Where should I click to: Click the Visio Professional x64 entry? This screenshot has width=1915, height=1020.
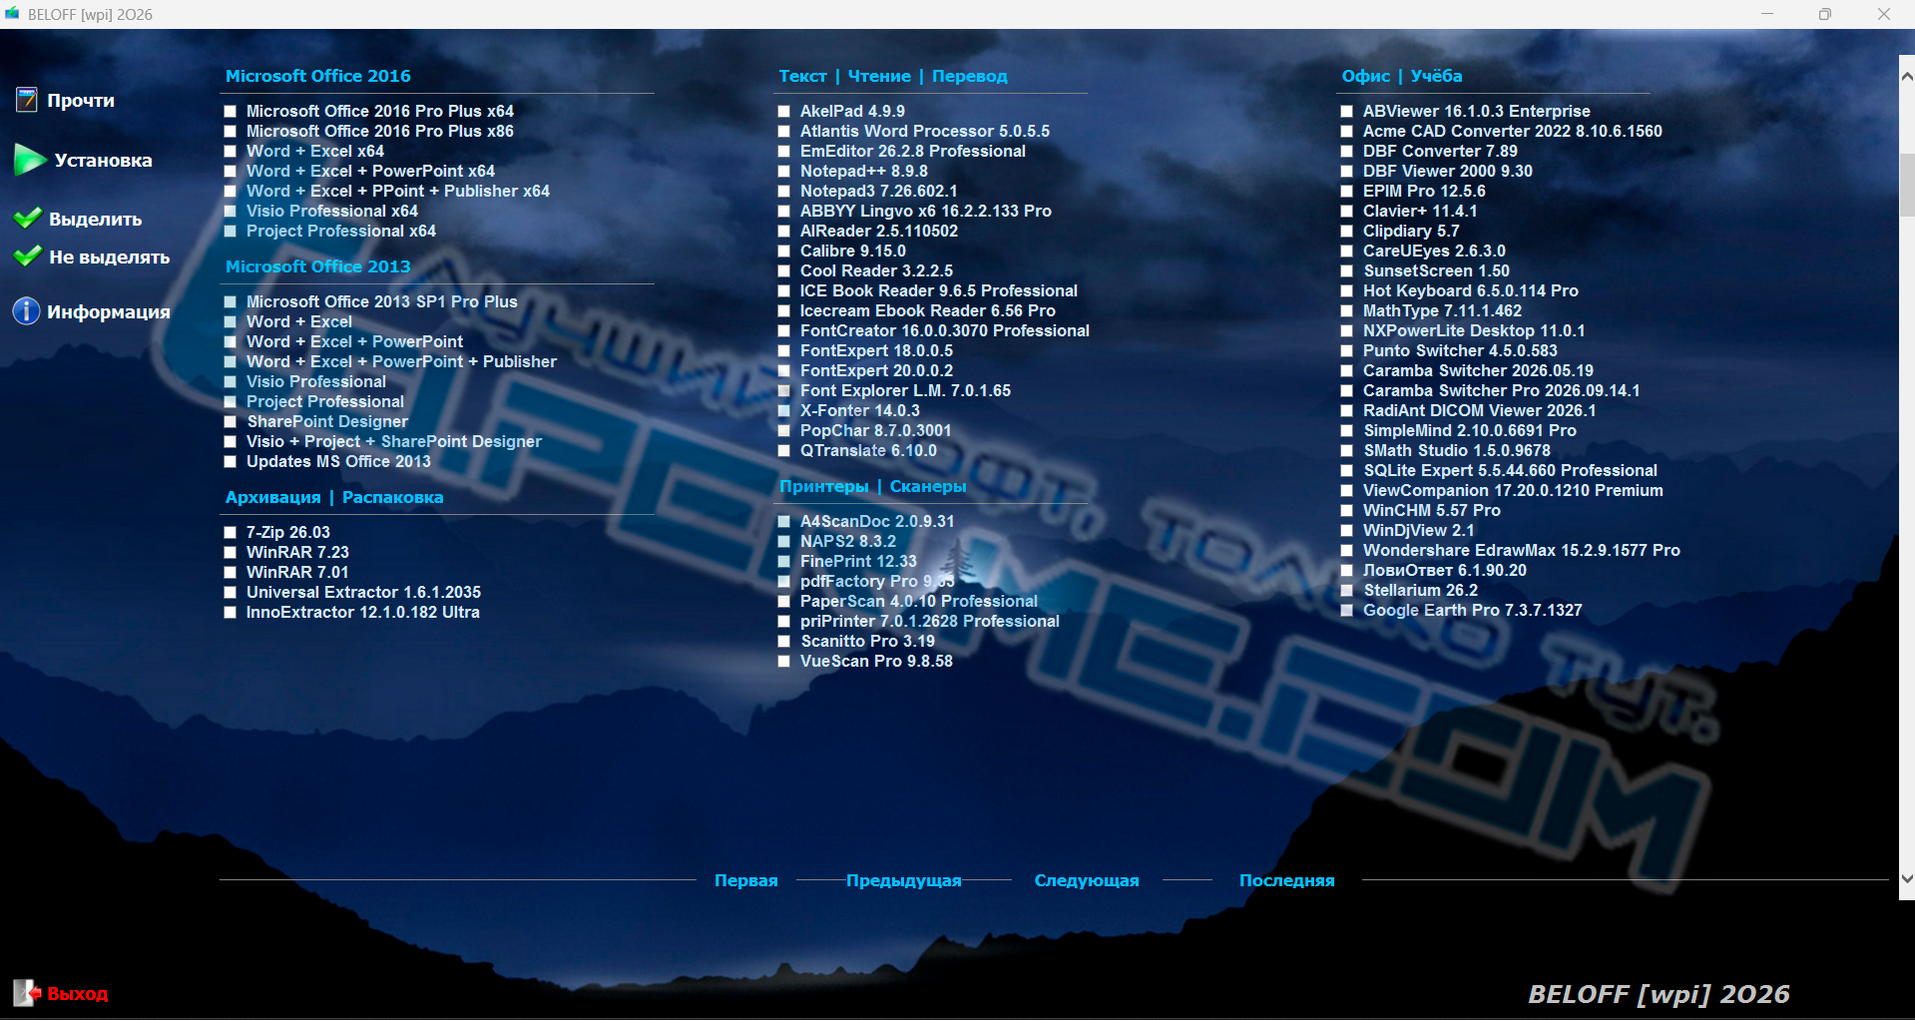click(x=332, y=211)
